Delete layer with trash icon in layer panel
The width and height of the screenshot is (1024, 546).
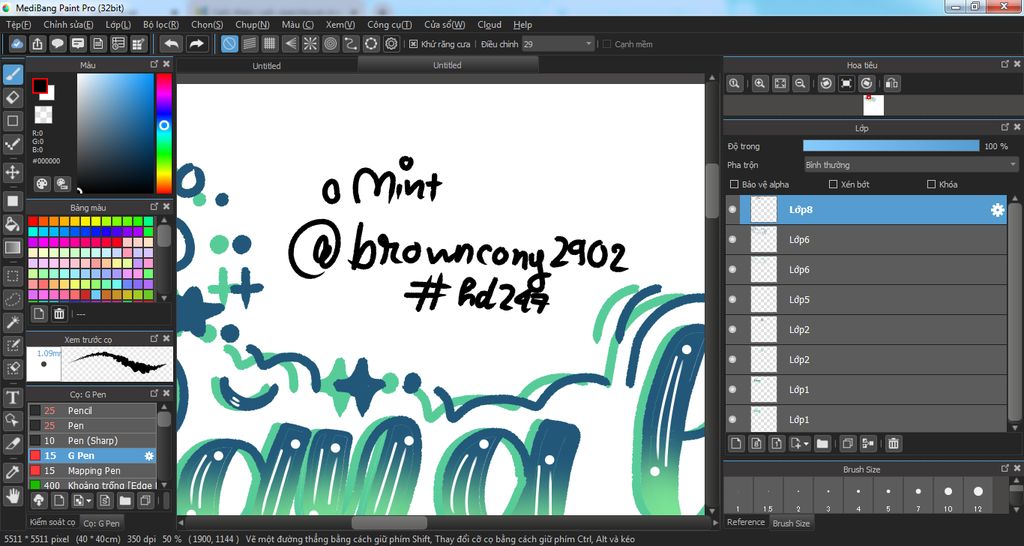893,443
